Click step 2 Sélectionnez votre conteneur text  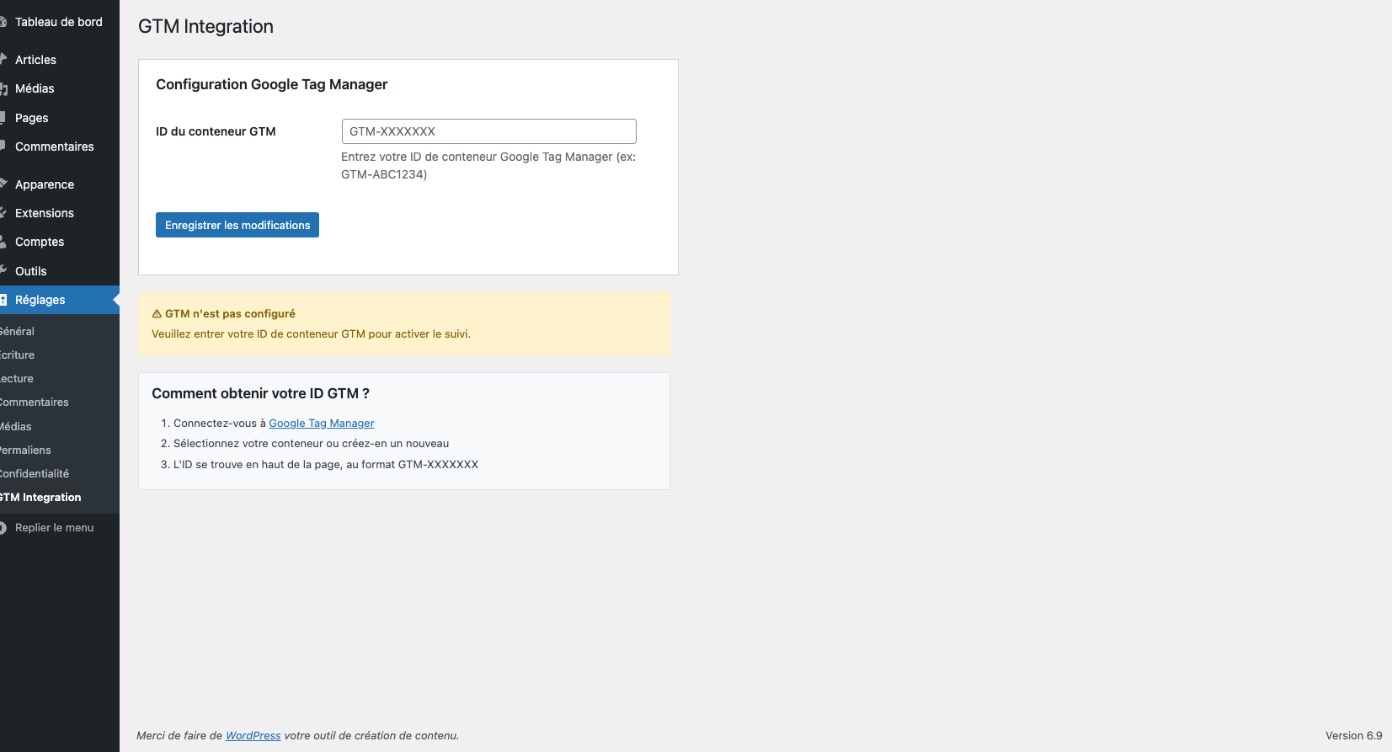(311, 443)
